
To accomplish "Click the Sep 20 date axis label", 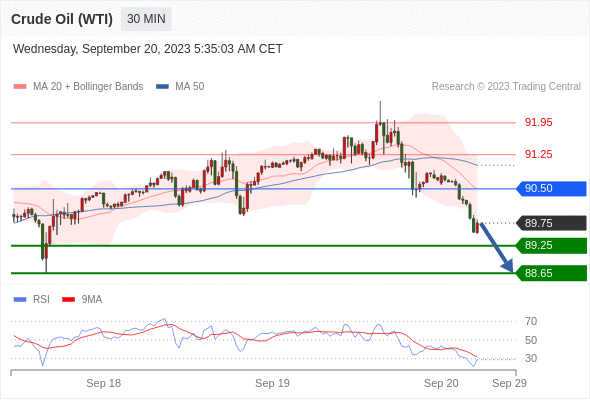I will 441,383.
